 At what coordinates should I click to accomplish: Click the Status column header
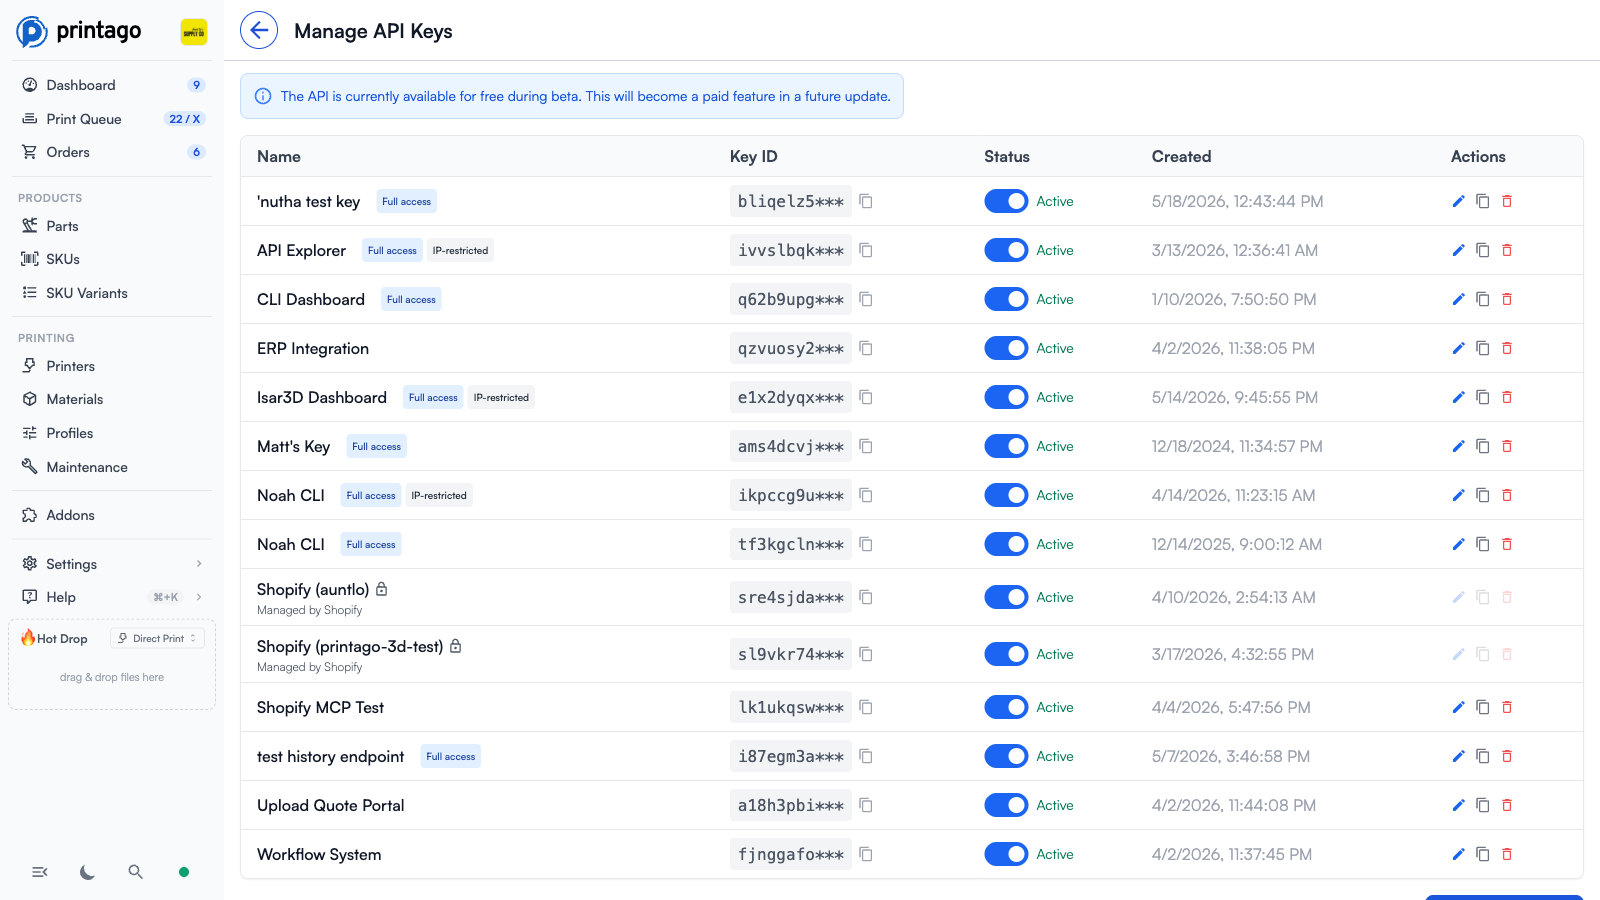[1007, 157]
